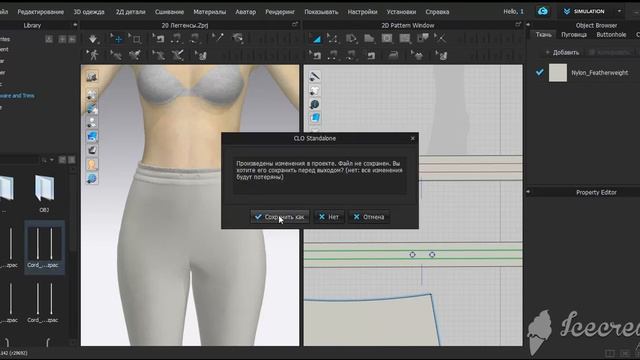The width and height of the screenshot is (640, 360).
Task: Click the Nylon_Featherweight fabric name
Action: [x=599, y=73]
